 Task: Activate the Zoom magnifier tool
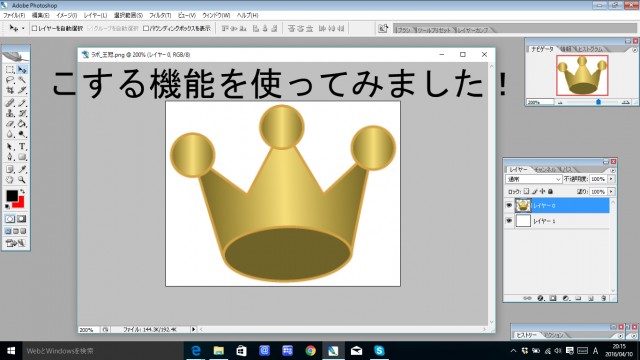(x=22, y=180)
